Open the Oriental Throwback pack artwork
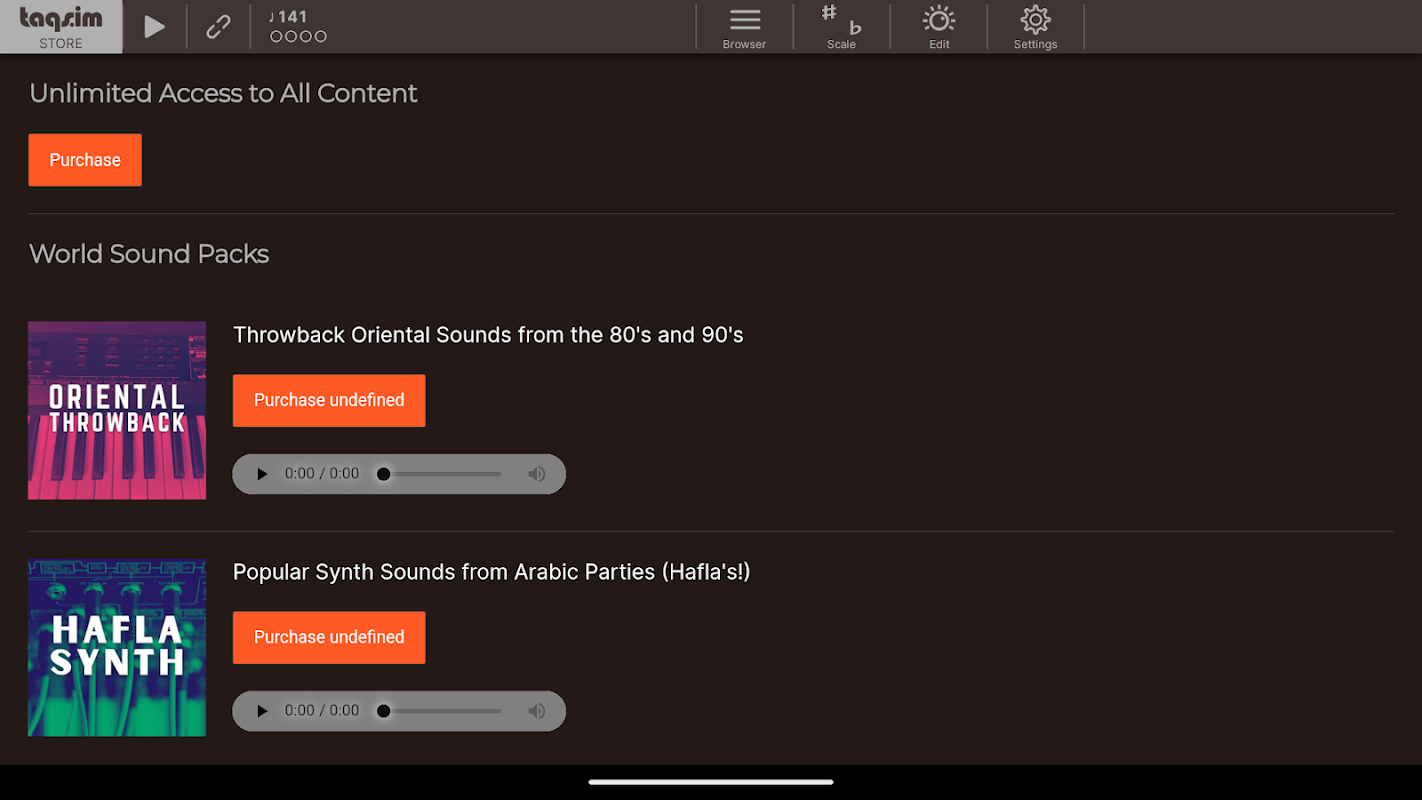This screenshot has width=1422, height=800. 117,410
